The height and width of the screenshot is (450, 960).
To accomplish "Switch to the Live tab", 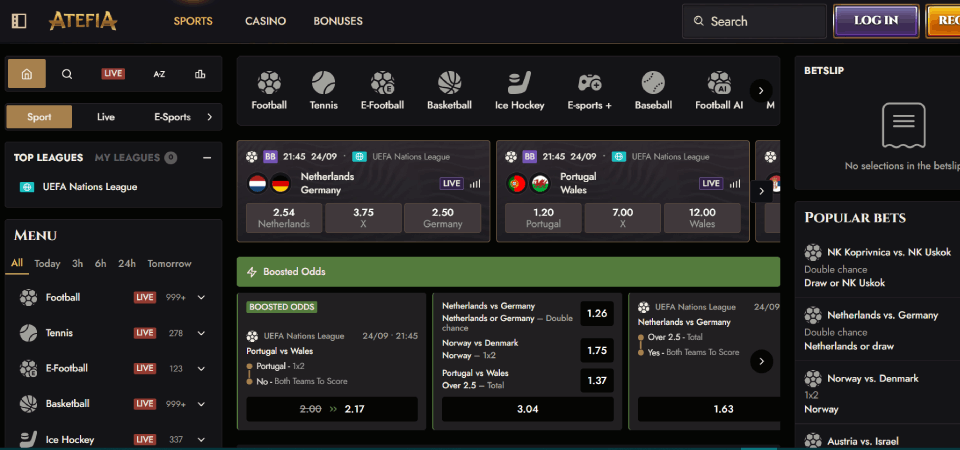I will point(106,117).
